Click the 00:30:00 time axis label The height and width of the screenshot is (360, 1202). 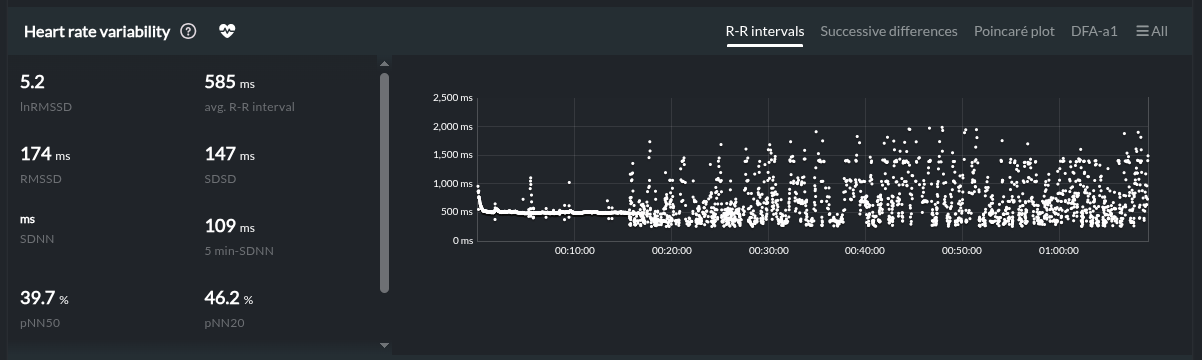pyautogui.click(x=768, y=251)
